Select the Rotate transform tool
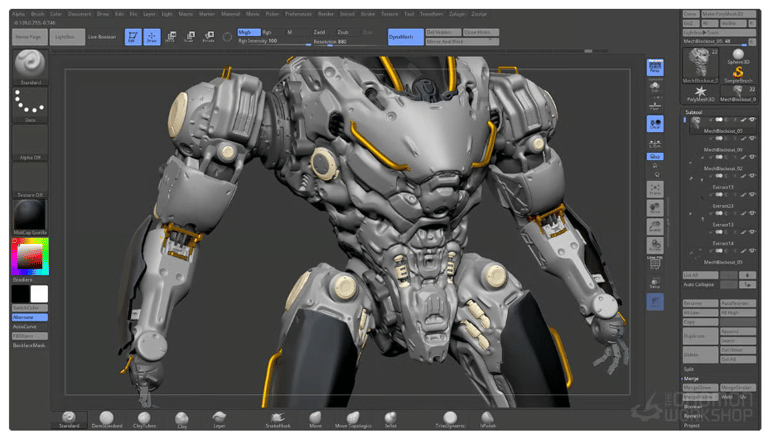The width and height of the screenshot is (768, 438). pos(208,37)
